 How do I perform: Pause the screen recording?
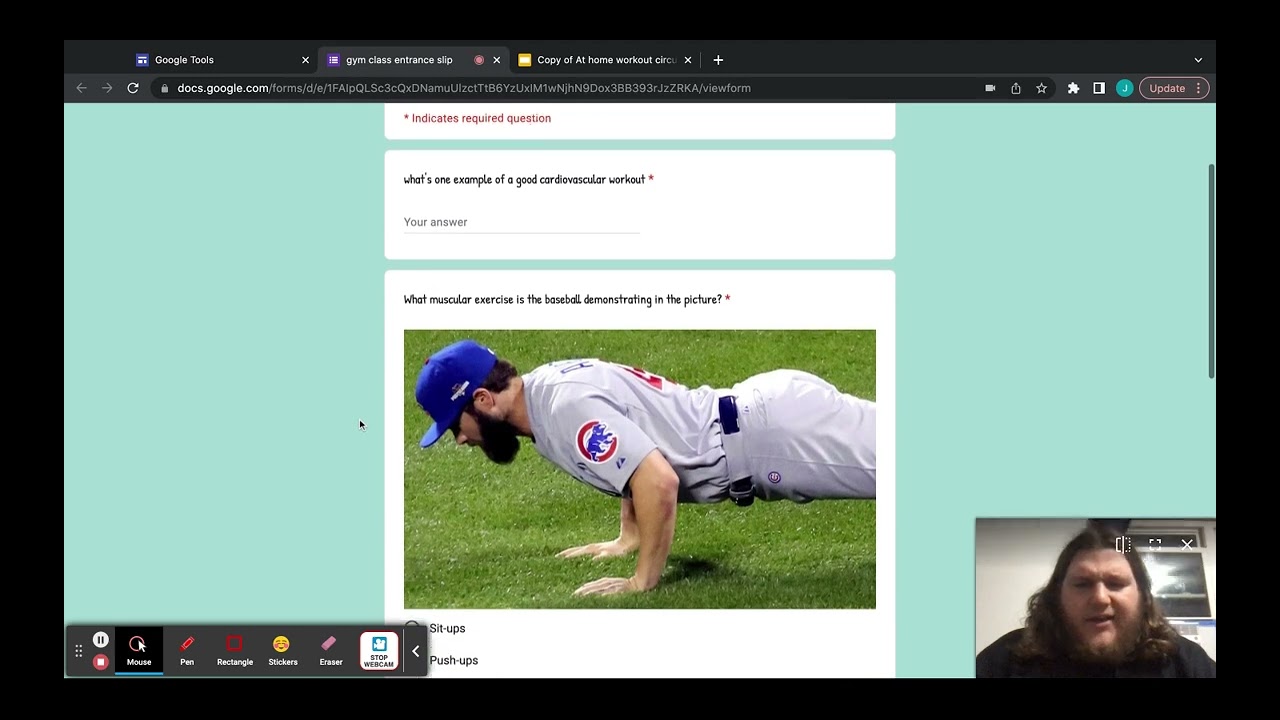tap(101, 640)
